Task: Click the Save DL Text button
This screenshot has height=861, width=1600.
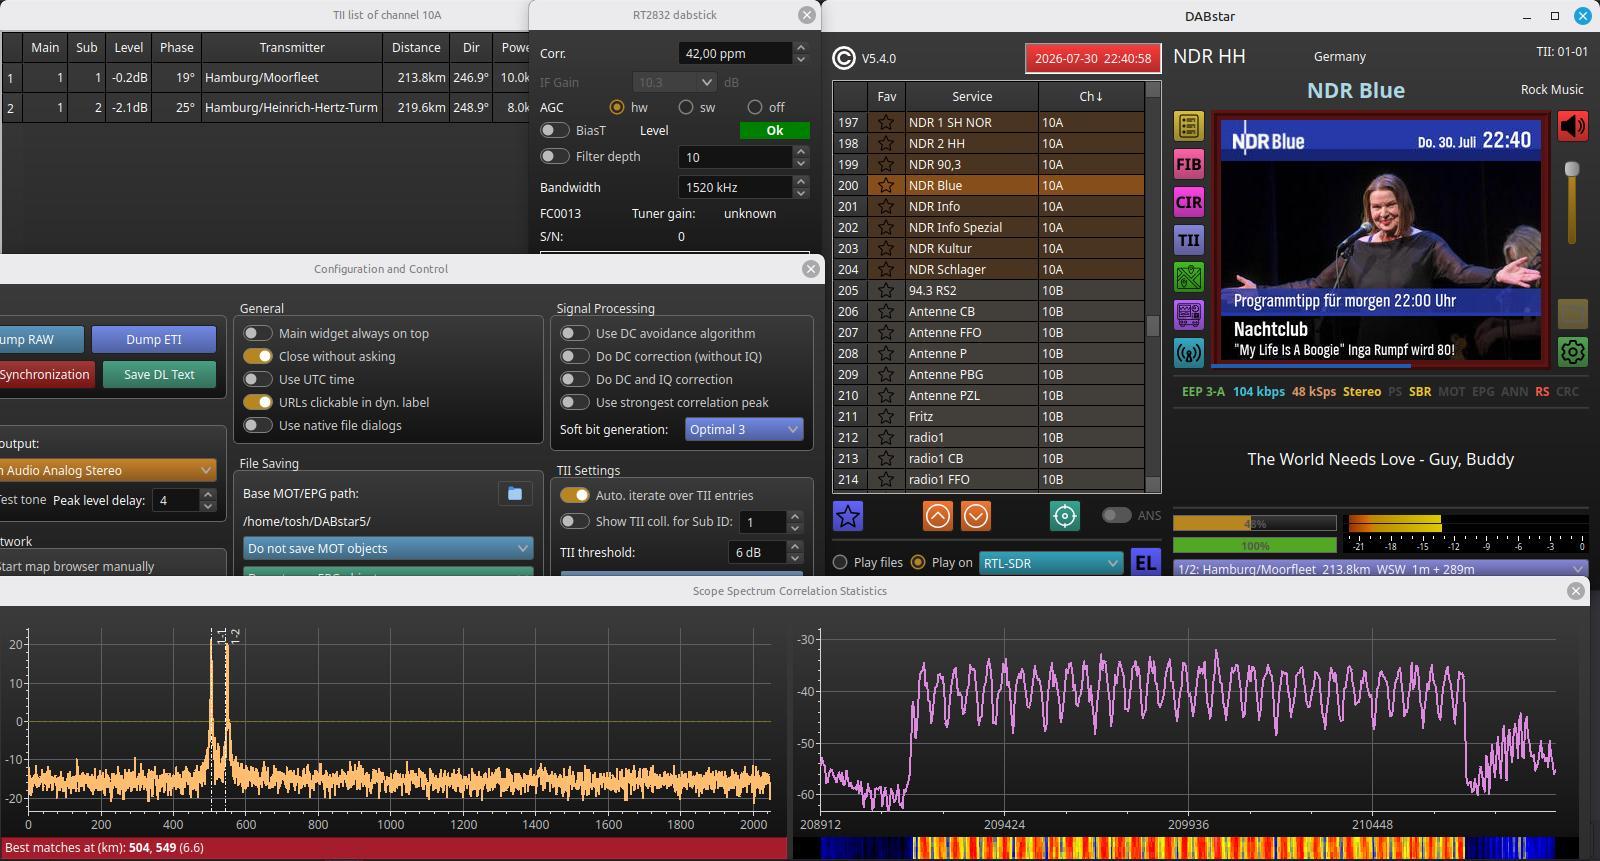Action: [x=159, y=374]
